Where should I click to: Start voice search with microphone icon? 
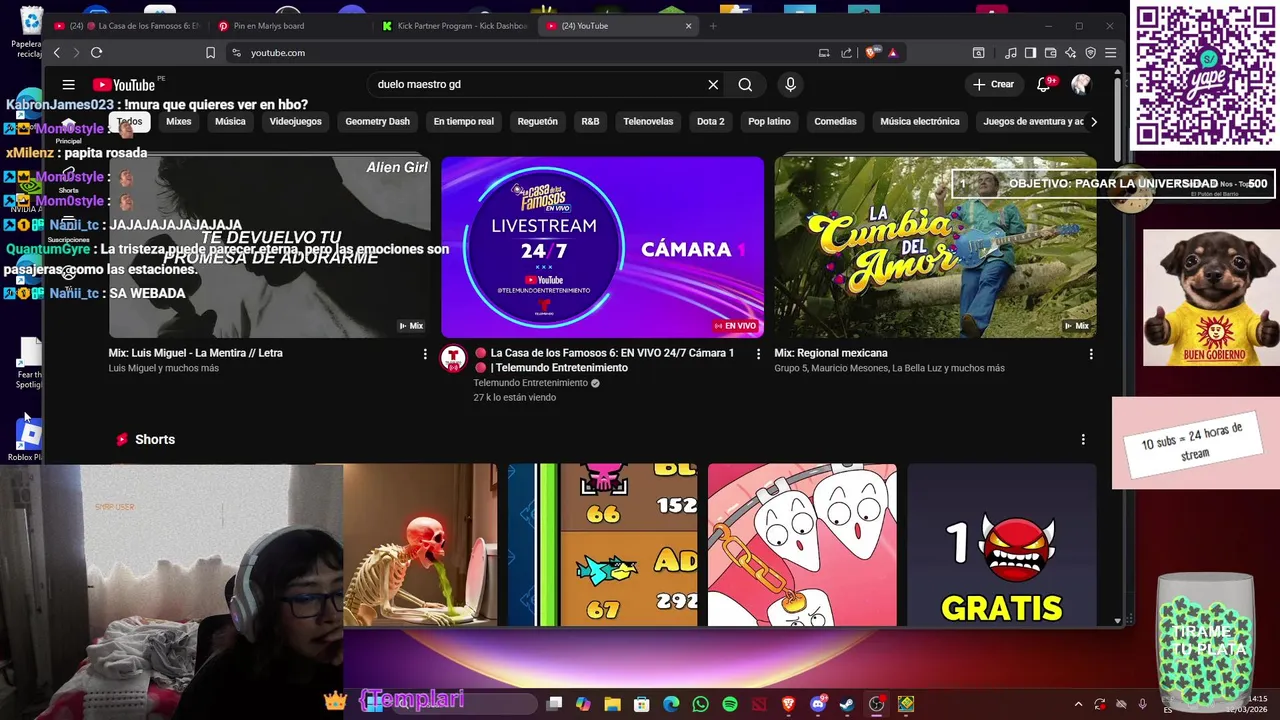coord(790,85)
